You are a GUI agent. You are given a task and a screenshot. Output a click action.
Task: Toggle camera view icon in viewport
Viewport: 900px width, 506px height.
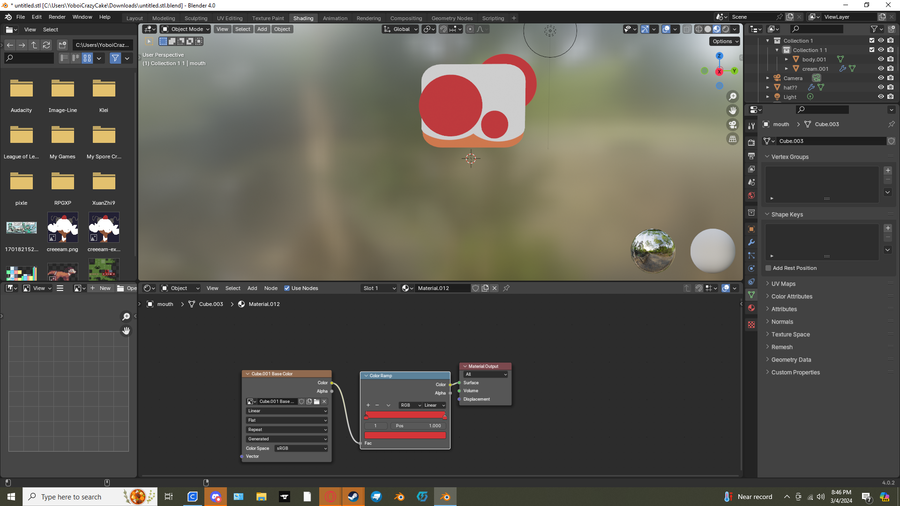coord(732,125)
